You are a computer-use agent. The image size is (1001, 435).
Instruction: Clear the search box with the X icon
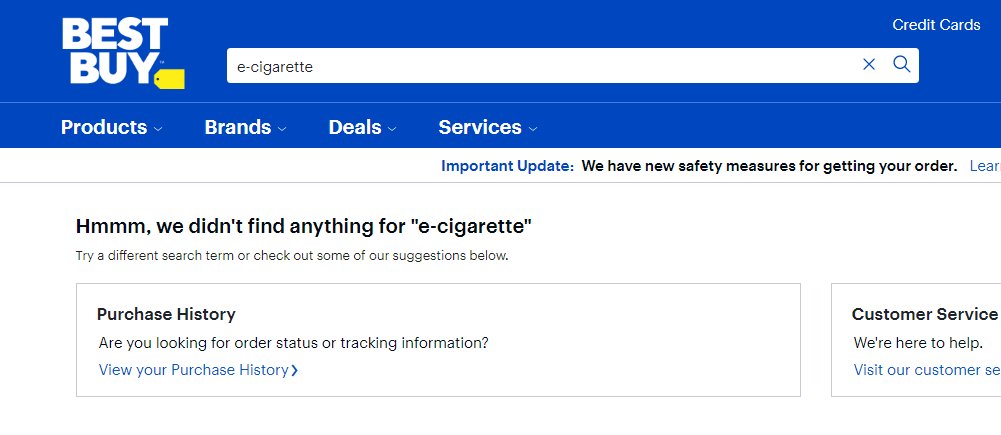[x=868, y=65]
